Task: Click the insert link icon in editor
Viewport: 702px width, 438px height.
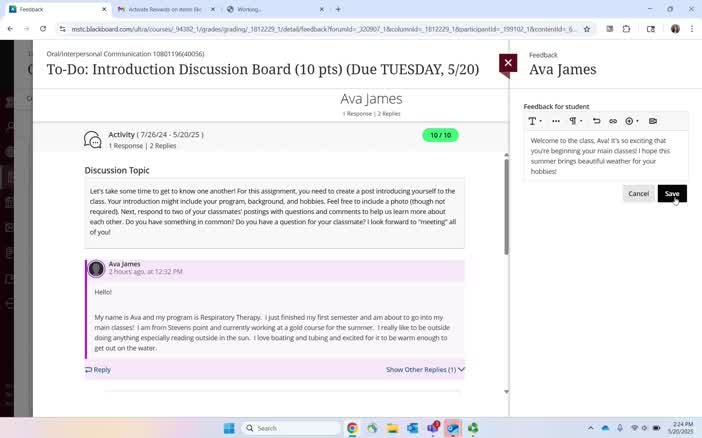Action: point(613,121)
